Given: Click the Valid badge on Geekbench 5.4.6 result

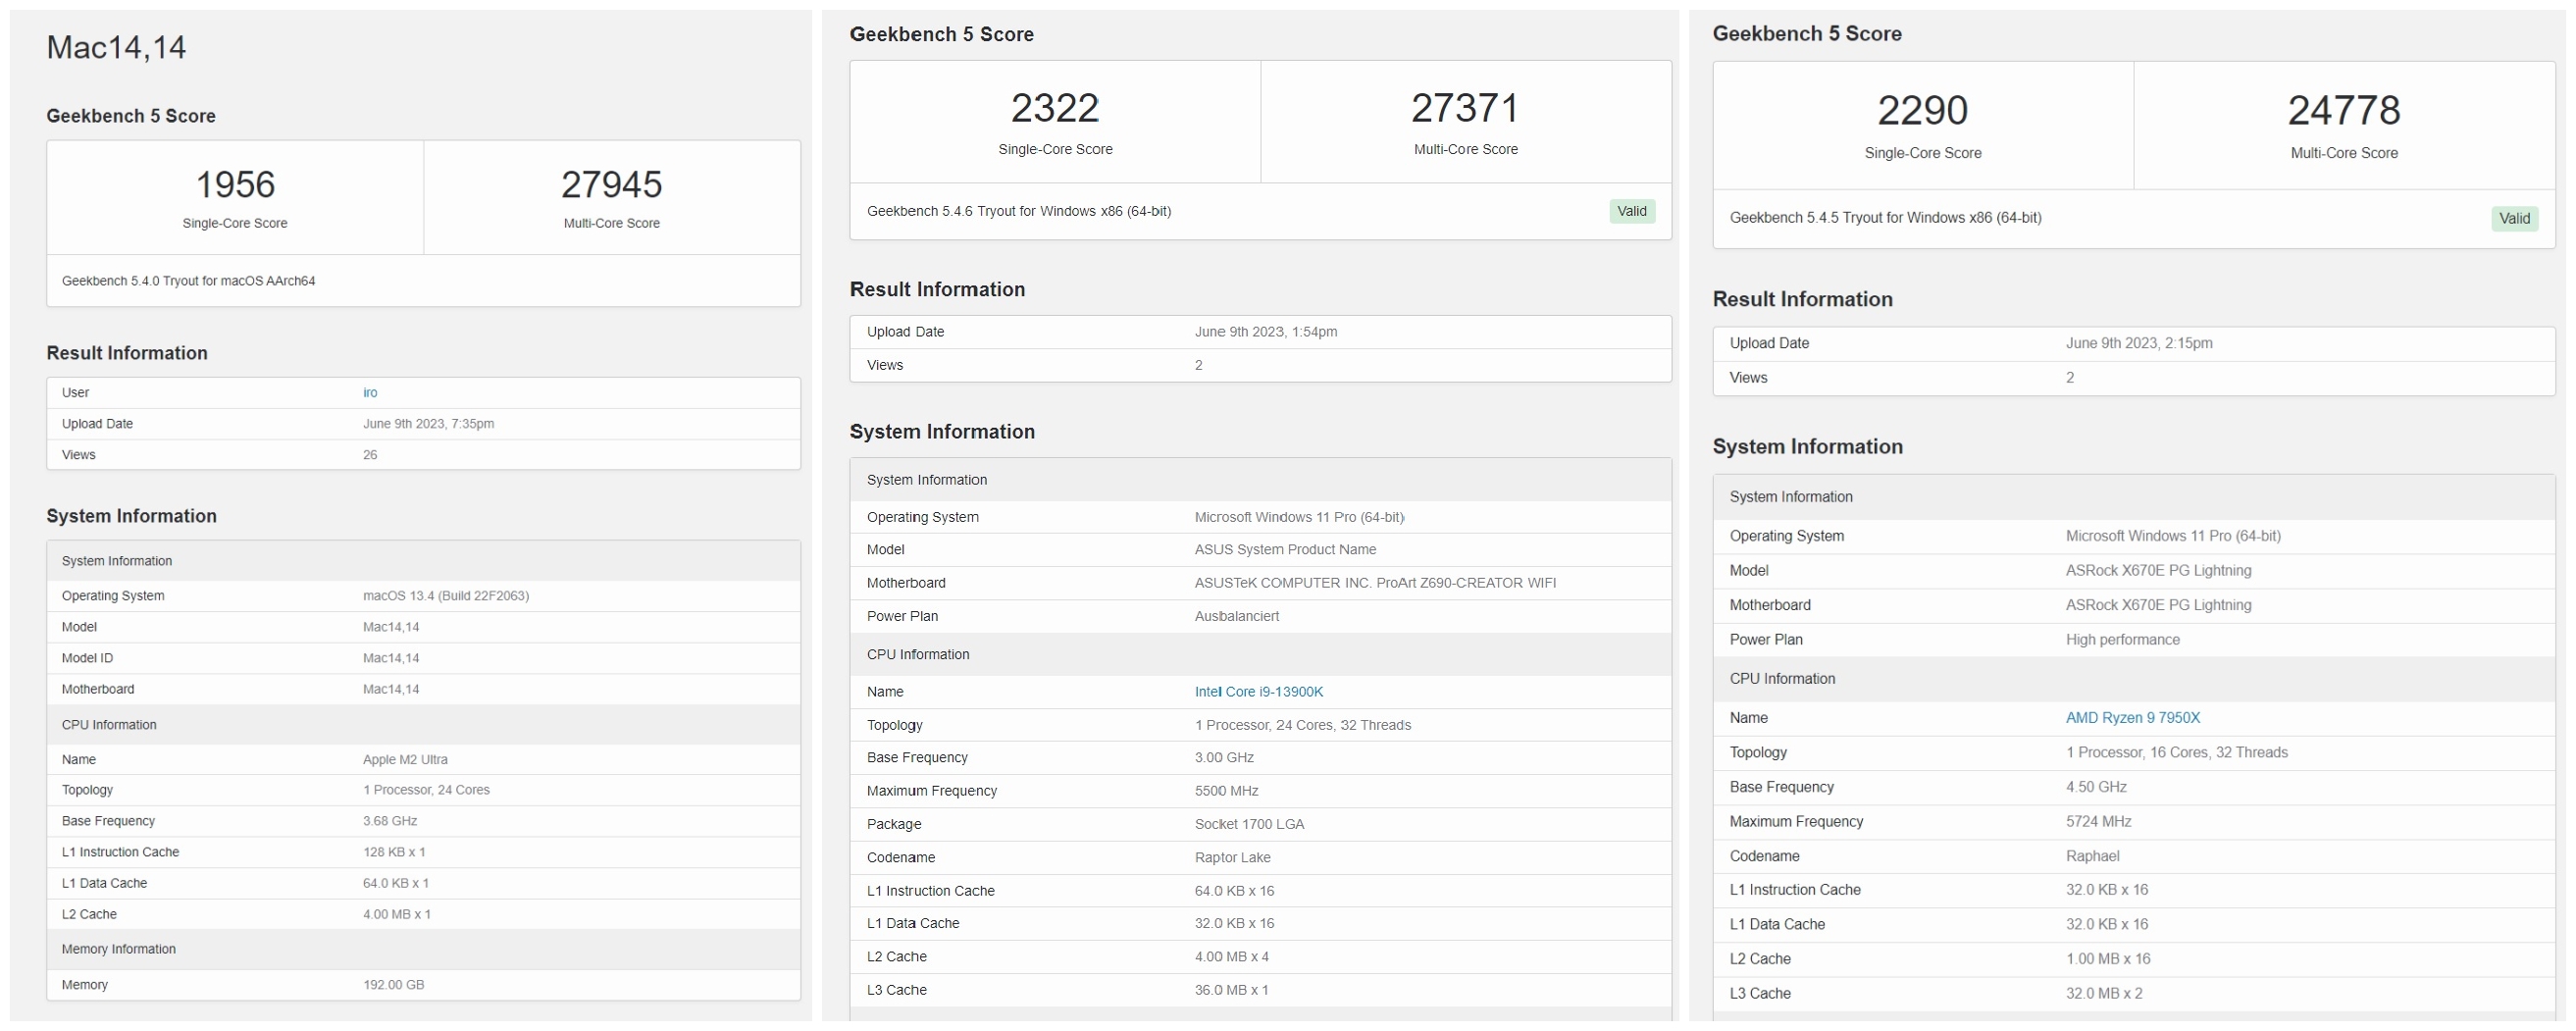Looking at the screenshot, I should pos(1631,212).
